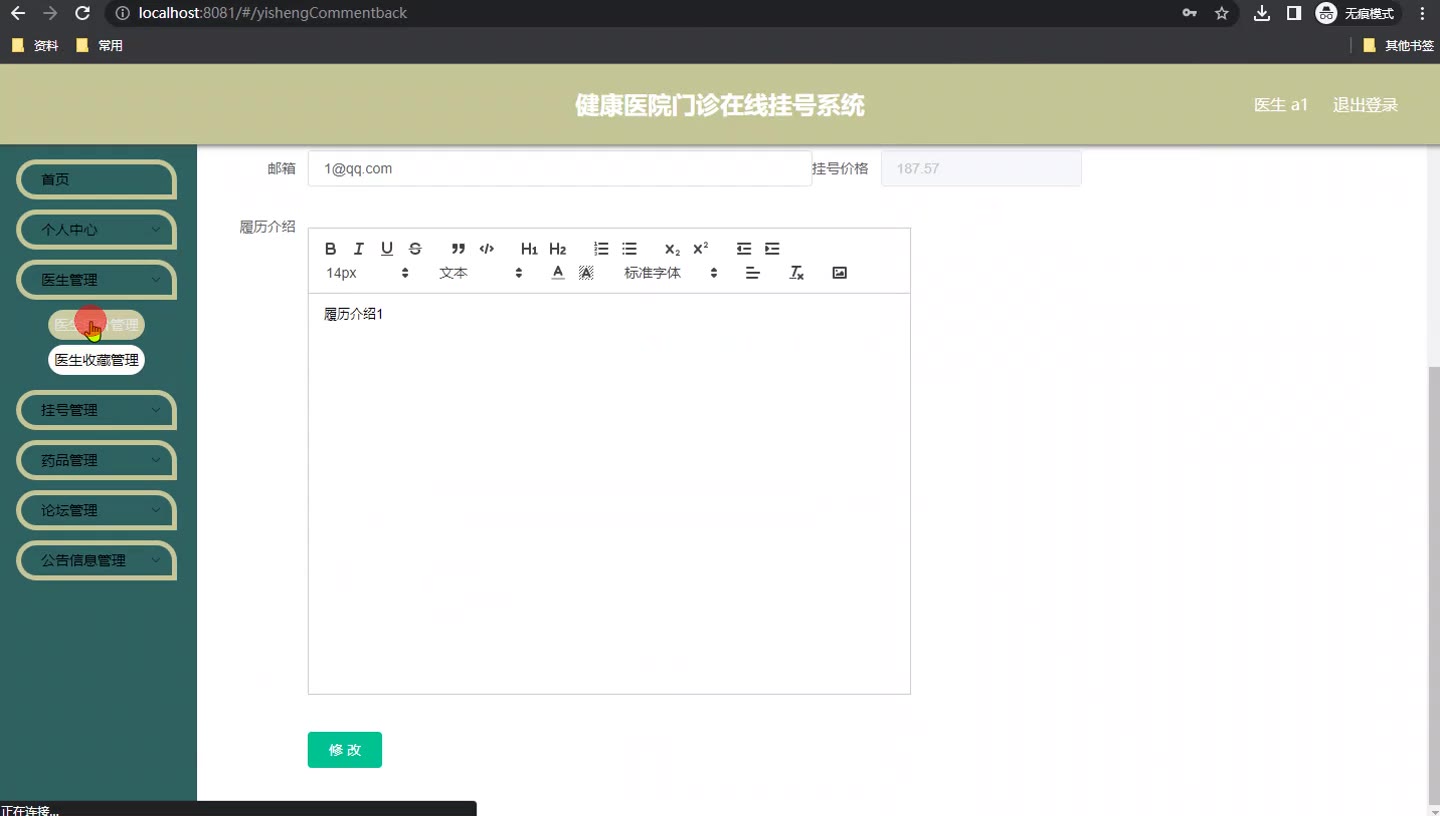Insert an image into the editor
This screenshot has height=816, width=1440.
click(x=840, y=273)
